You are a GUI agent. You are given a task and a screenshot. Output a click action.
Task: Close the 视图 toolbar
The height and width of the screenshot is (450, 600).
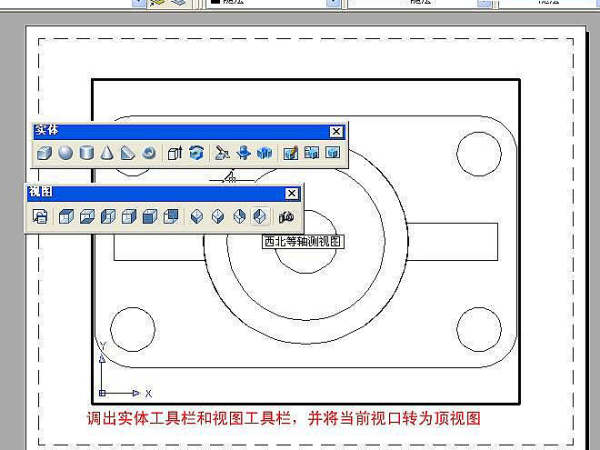pyautogui.click(x=292, y=193)
